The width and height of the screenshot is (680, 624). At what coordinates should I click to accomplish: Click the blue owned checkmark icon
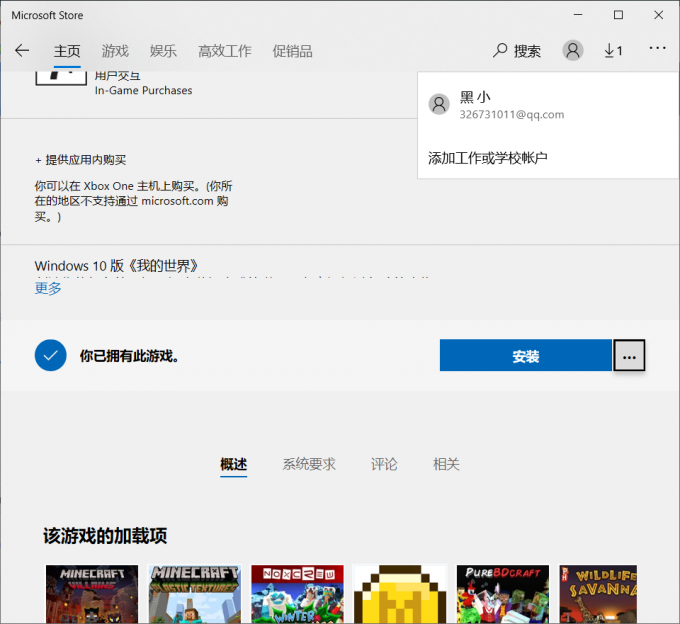coord(51,355)
